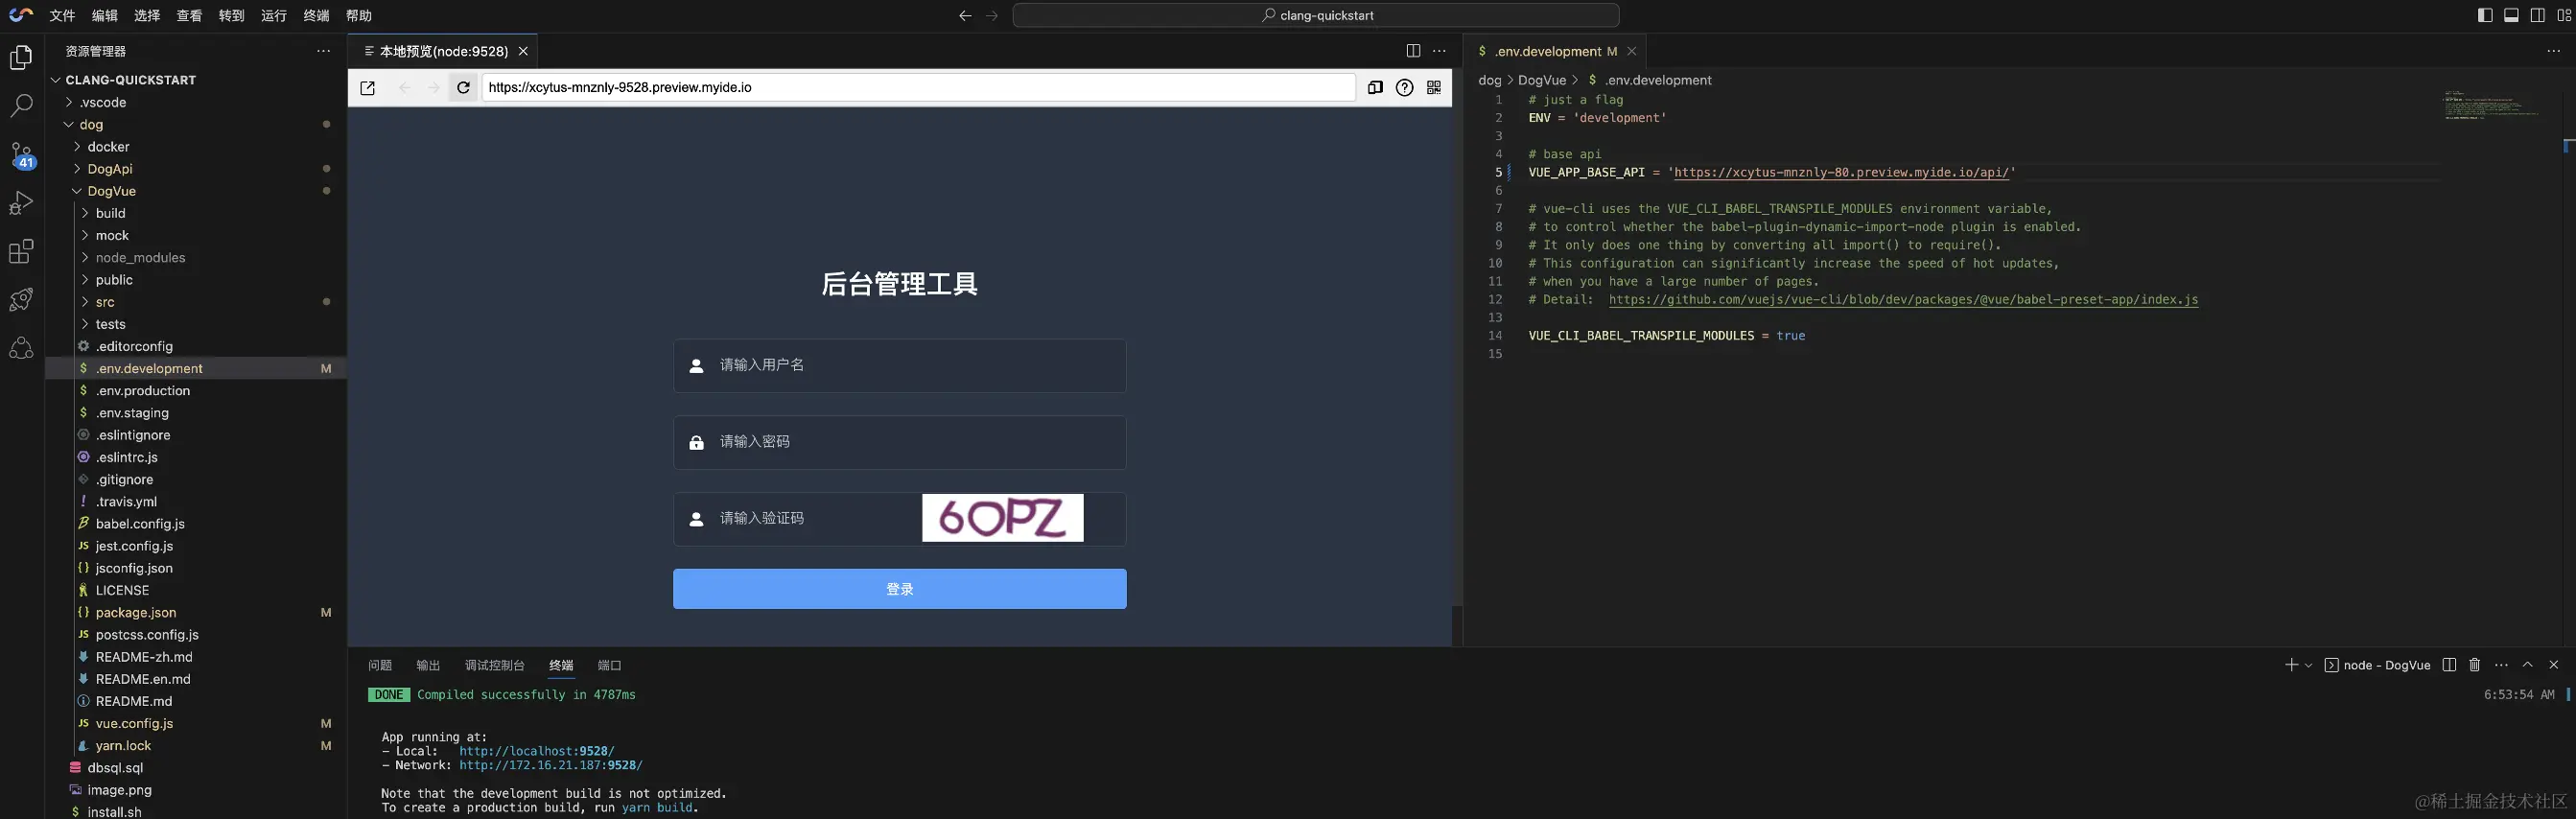
Task: Switch to the 问题 panel tab
Action: pos(380,665)
